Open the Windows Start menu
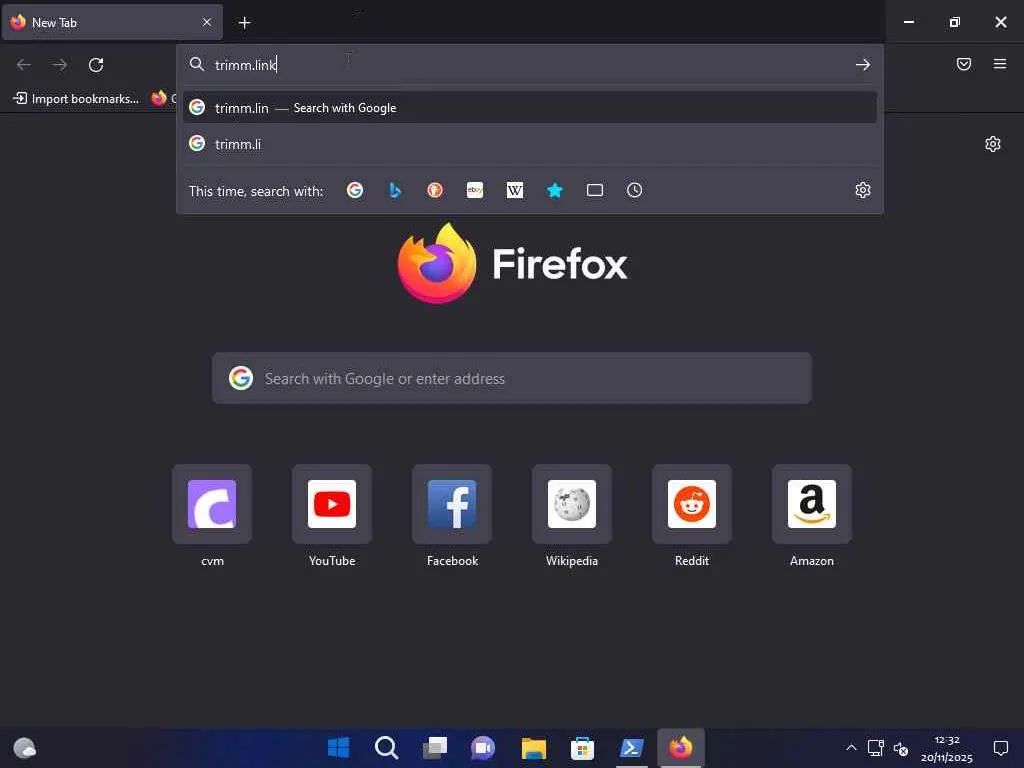The image size is (1024, 768). coord(338,748)
